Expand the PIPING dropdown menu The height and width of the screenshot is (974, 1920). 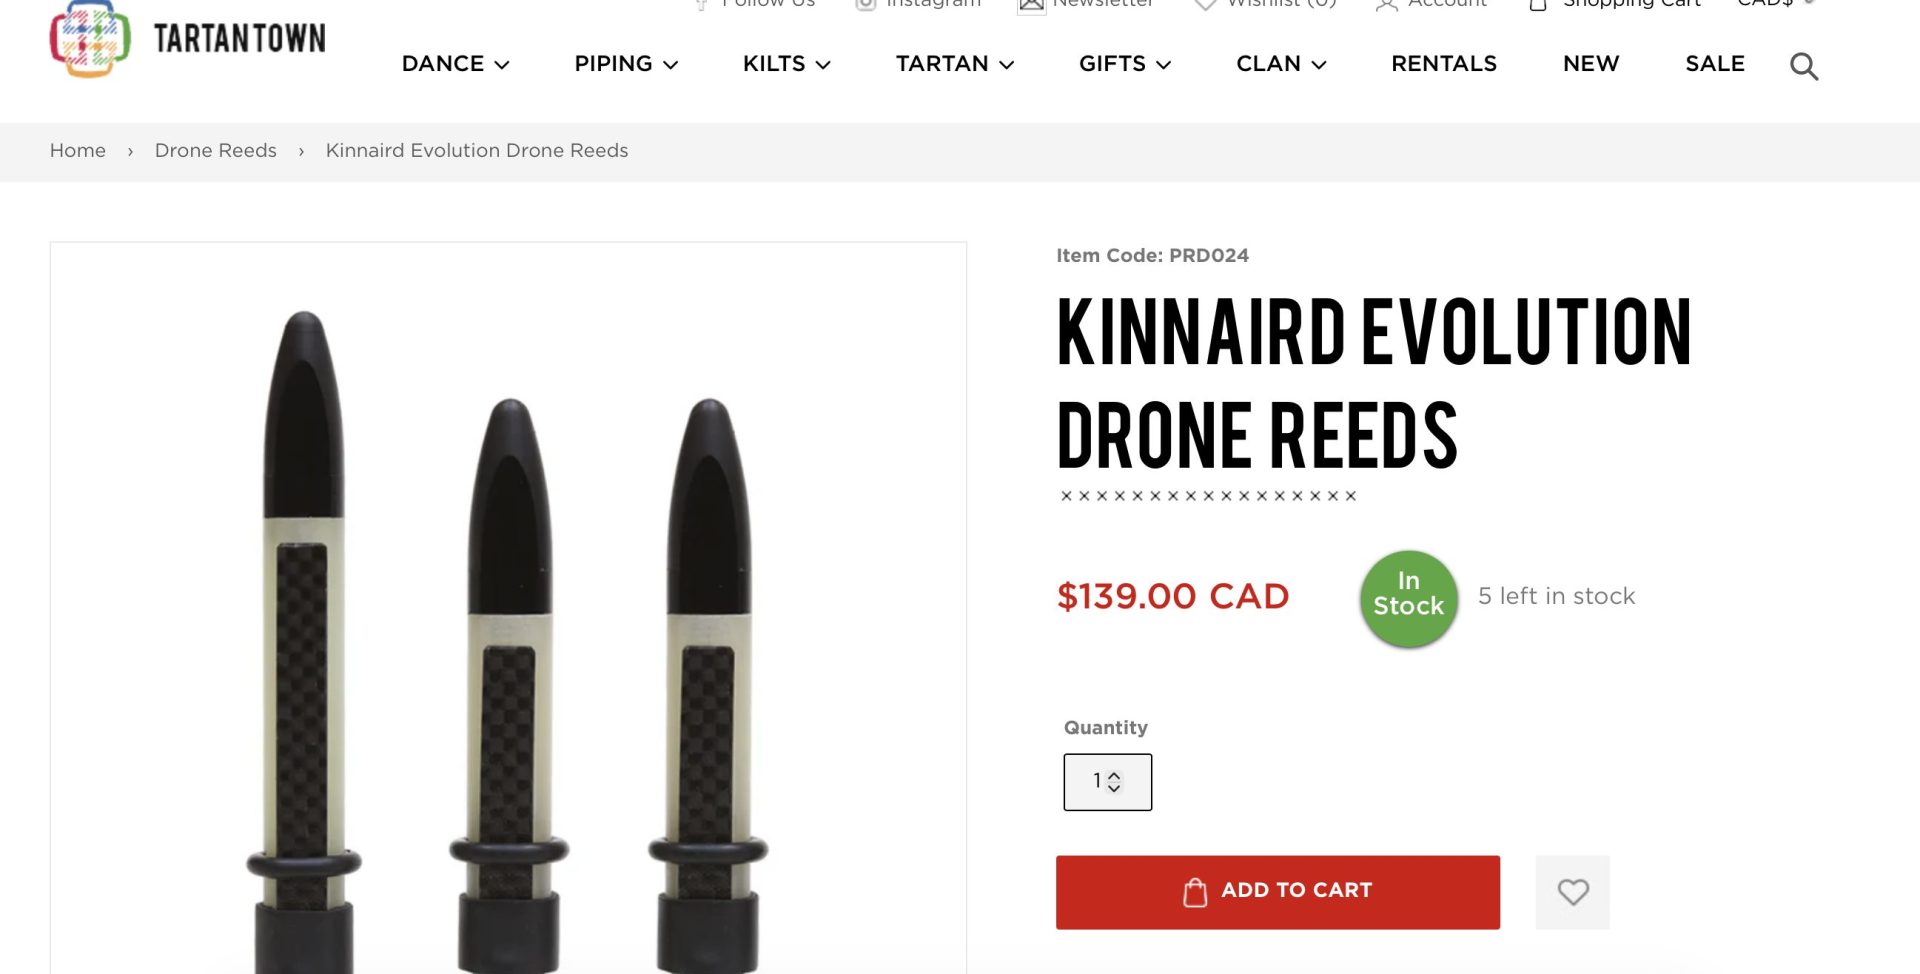626,64
